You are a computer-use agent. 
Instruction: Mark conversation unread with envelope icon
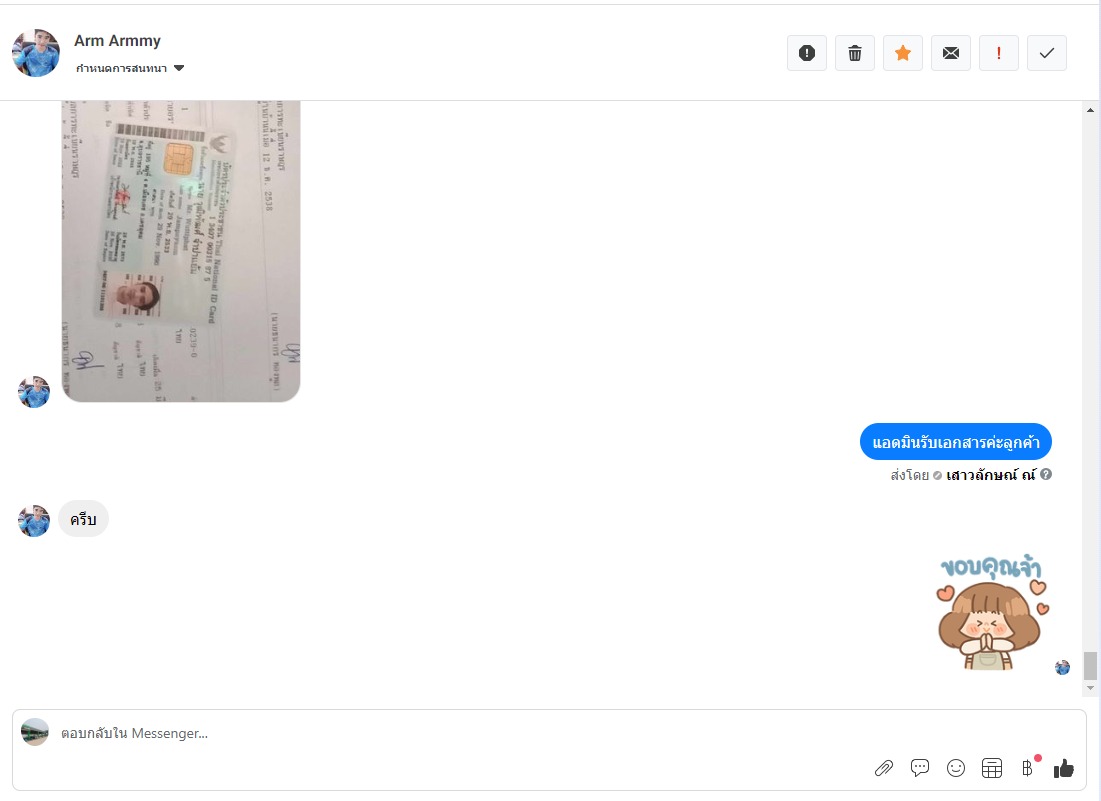[951, 53]
